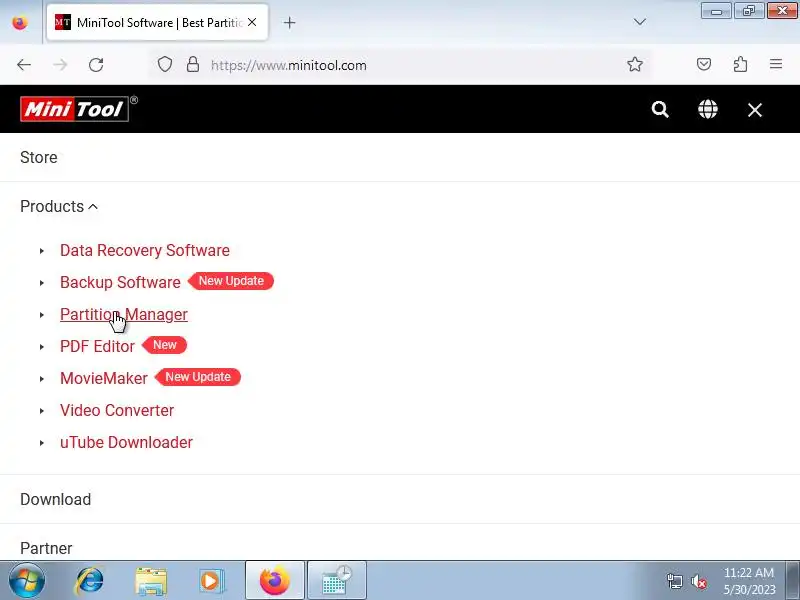Click the New badge beside PDF Editor
This screenshot has height=600, width=800.
point(165,345)
